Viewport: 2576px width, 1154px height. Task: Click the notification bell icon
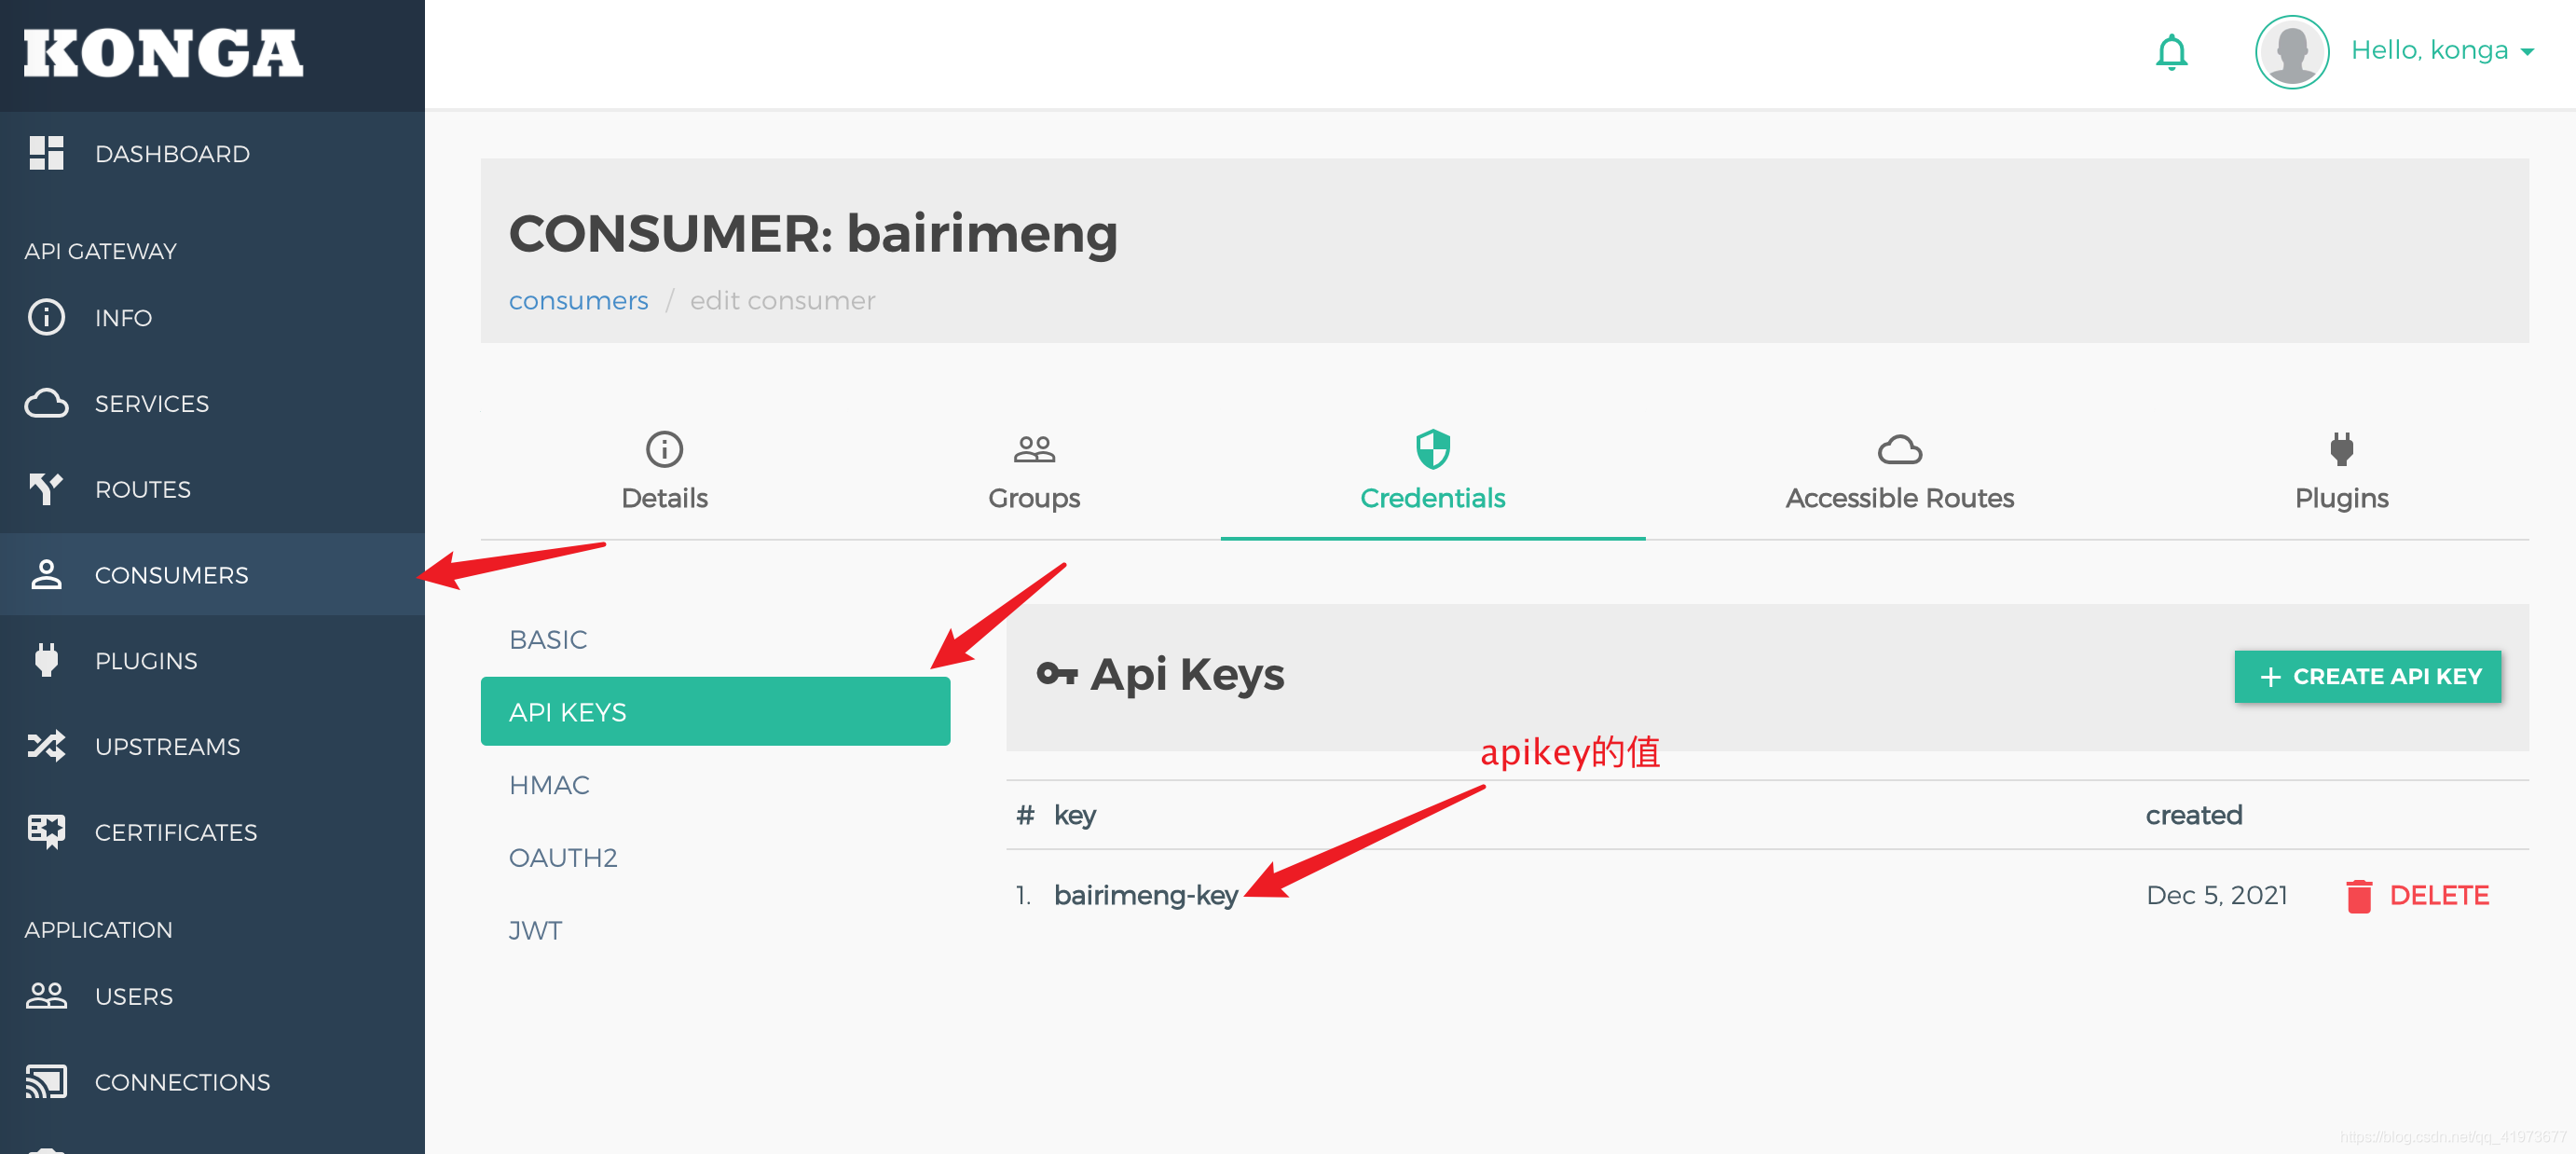(2170, 52)
